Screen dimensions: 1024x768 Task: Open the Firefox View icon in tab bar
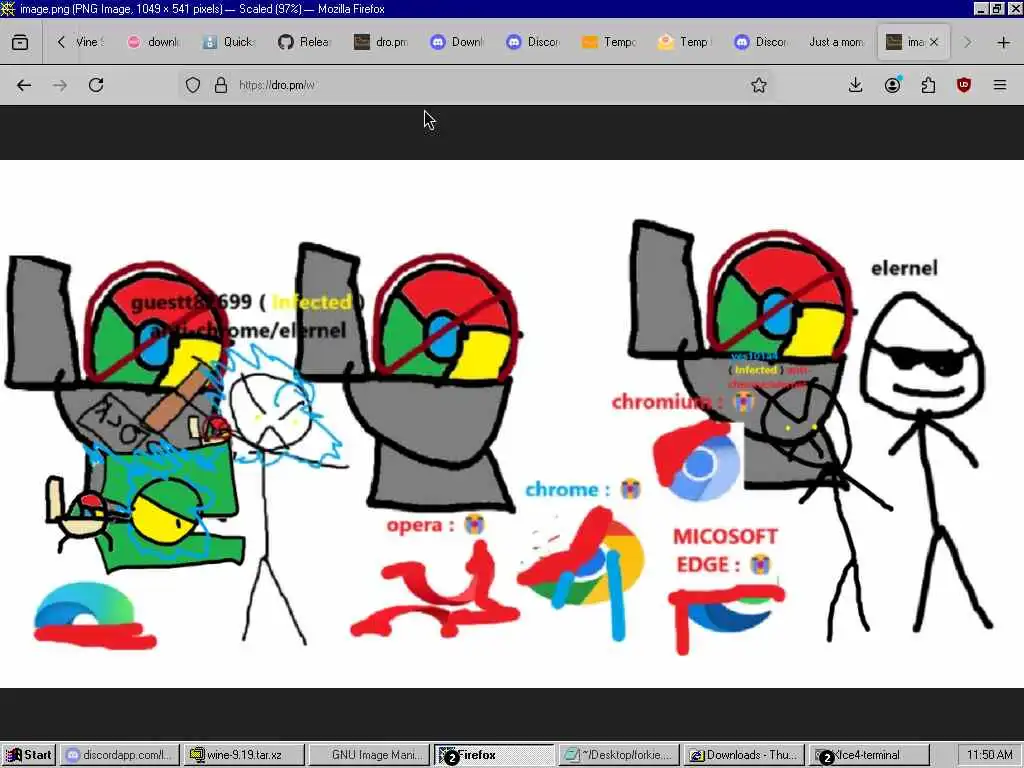(x=20, y=42)
